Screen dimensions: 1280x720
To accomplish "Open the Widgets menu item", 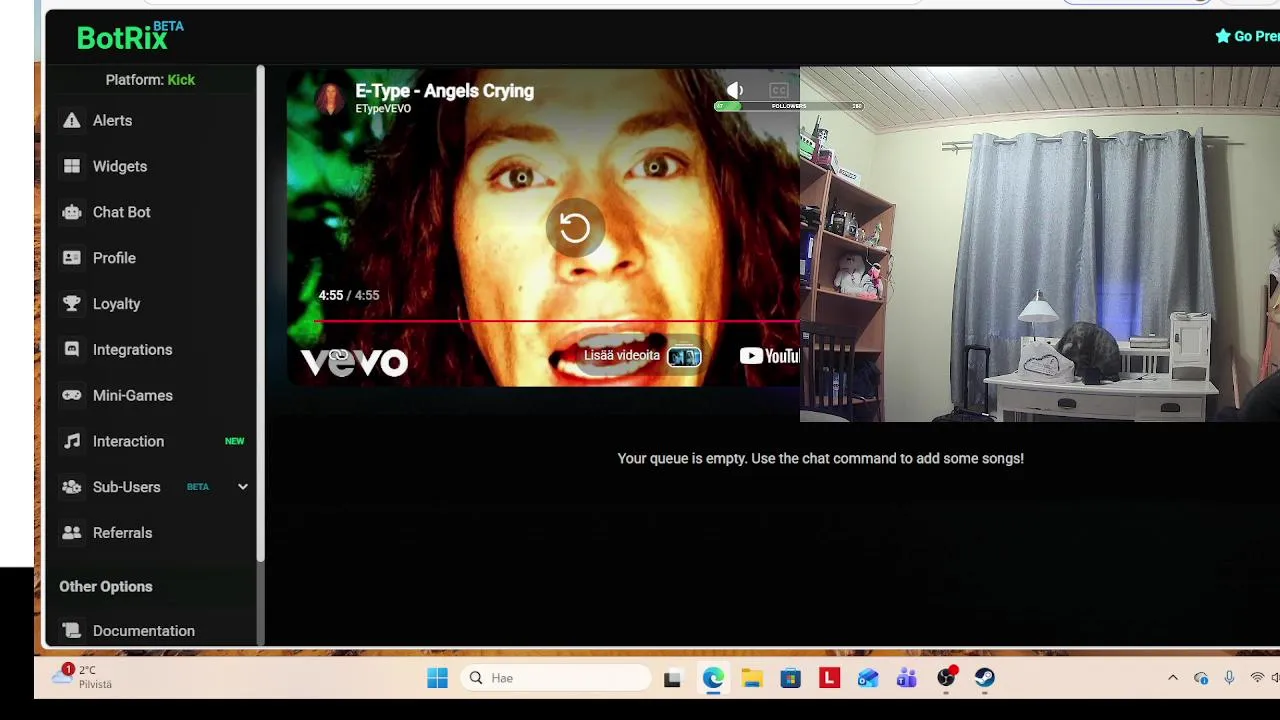I will [x=120, y=166].
